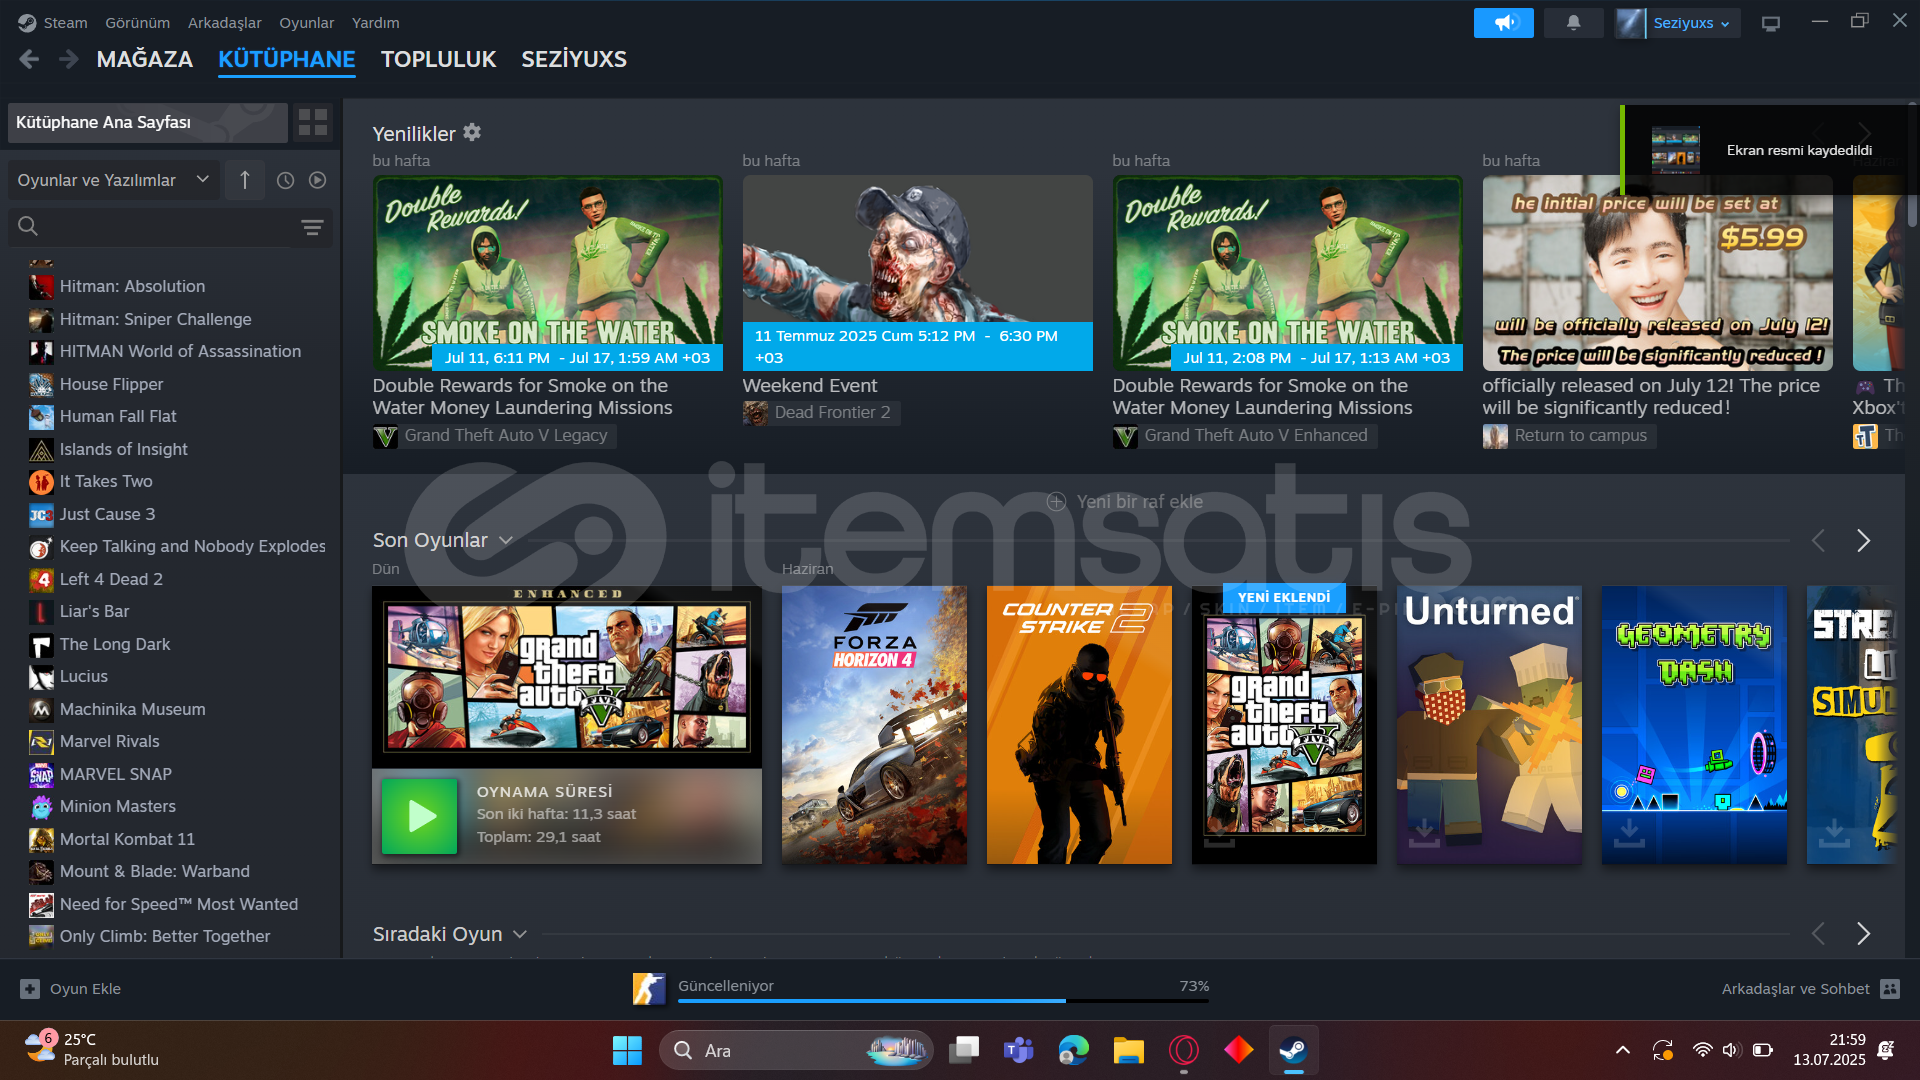1920x1080 pixels.
Task: Open the Görünüm menu
Action: (137, 22)
